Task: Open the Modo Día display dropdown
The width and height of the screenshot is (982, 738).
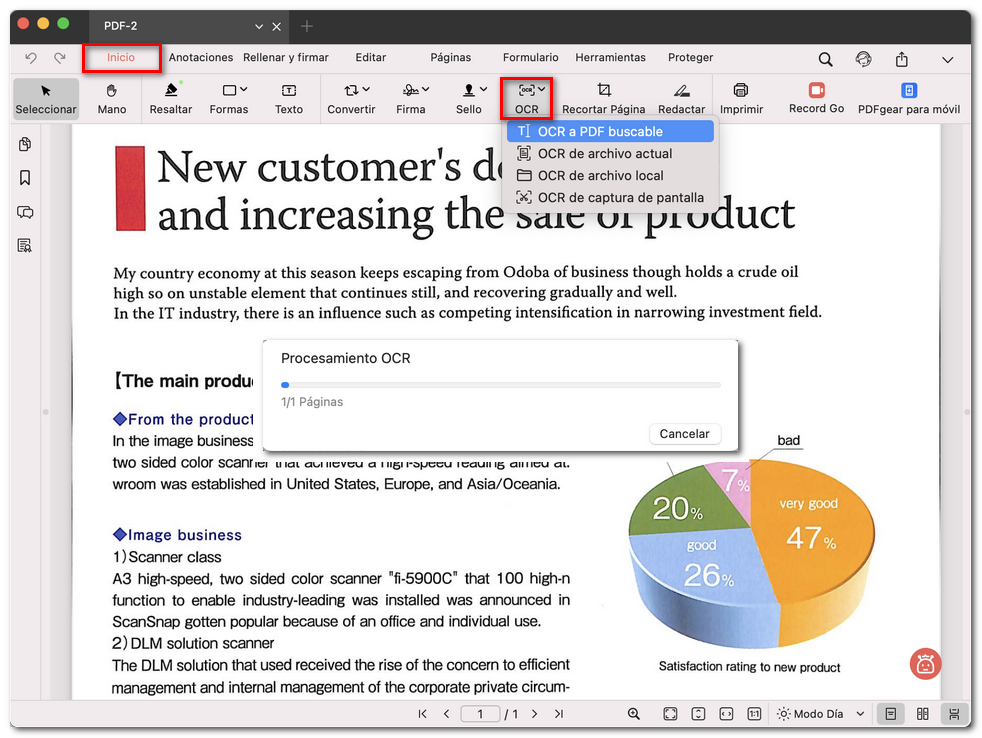Action: pyautogui.click(x=820, y=713)
